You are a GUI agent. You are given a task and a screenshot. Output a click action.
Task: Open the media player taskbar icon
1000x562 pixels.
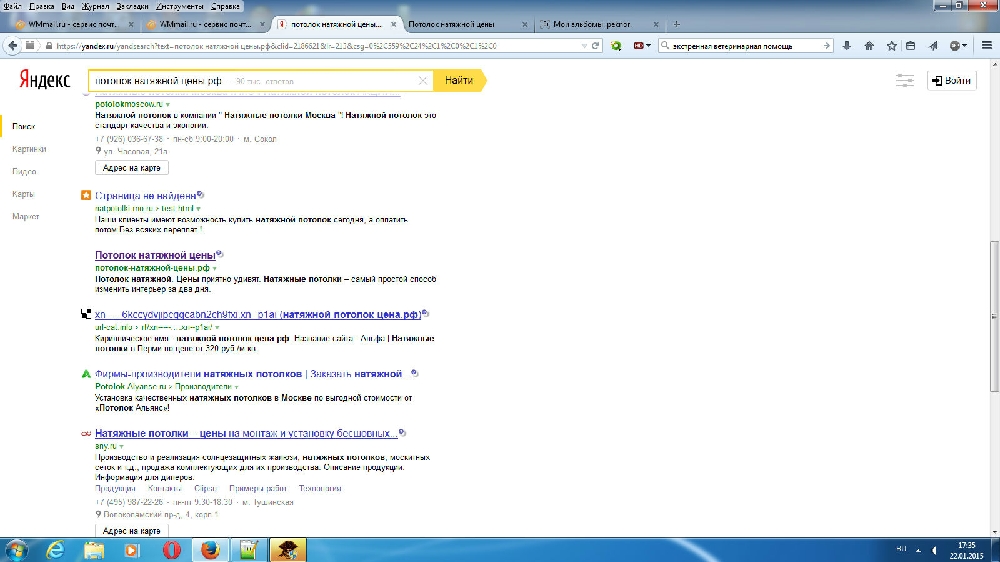(132, 550)
